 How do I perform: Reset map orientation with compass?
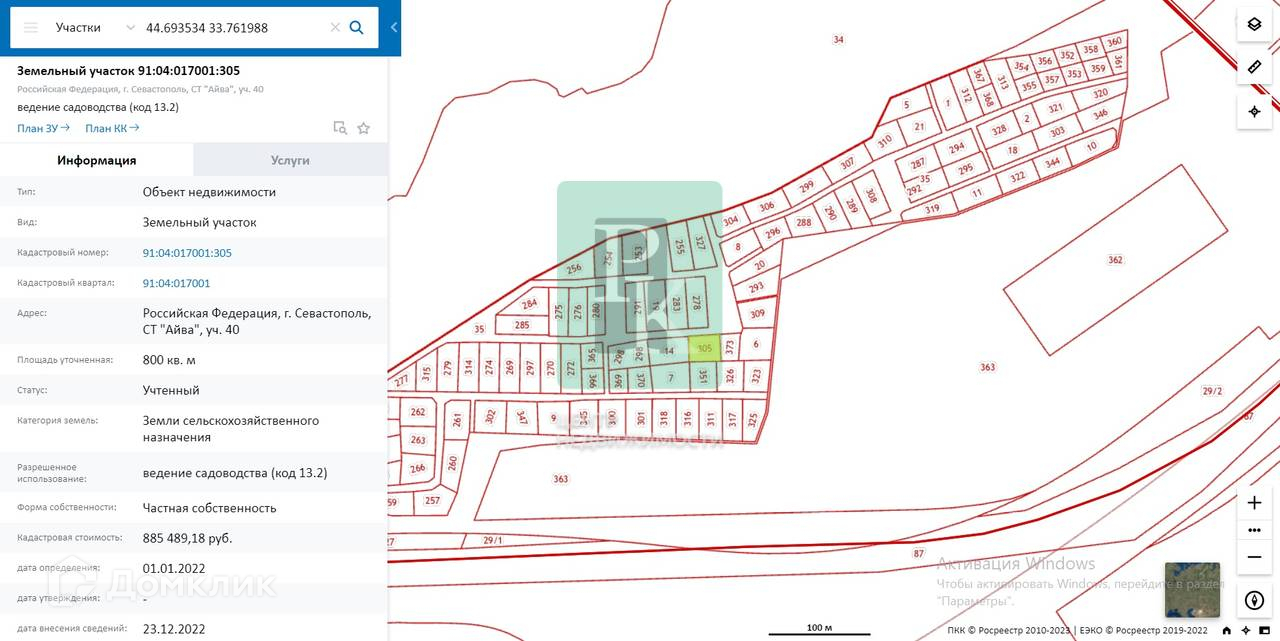pos(1255,601)
